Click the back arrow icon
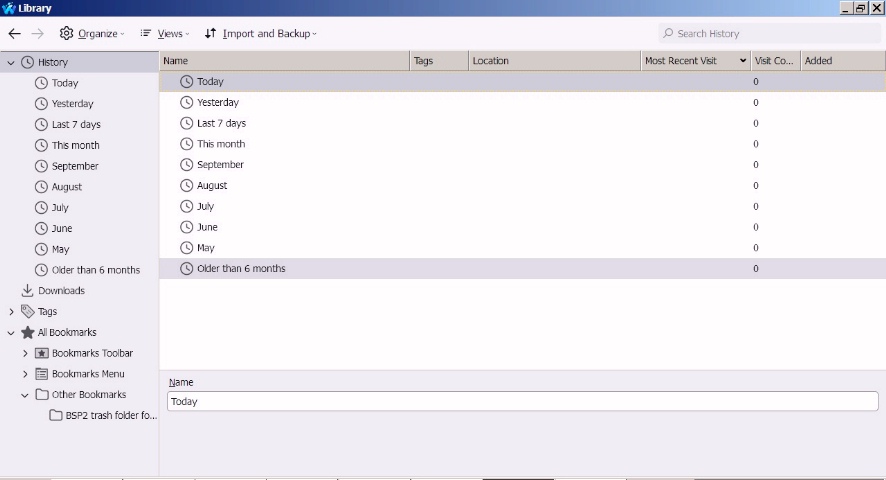The width and height of the screenshot is (886, 480). (15, 34)
